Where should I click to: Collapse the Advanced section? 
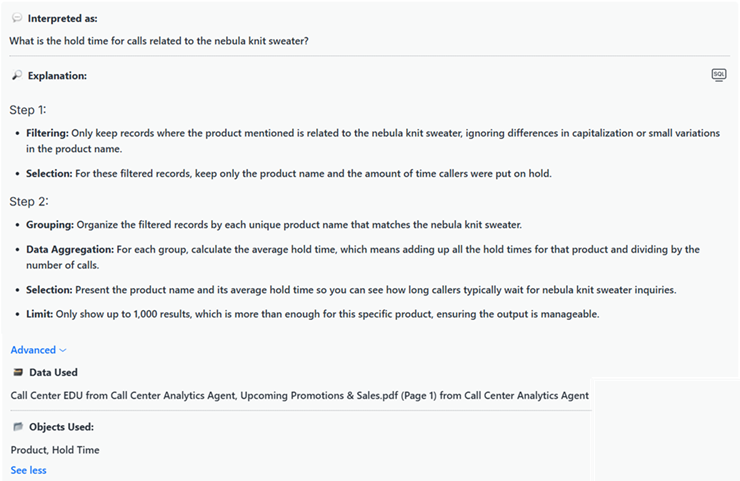tap(39, 350)
